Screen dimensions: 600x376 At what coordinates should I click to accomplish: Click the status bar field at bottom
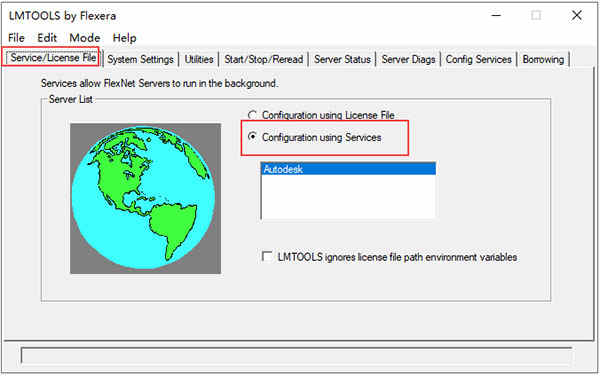click(297, 355)
